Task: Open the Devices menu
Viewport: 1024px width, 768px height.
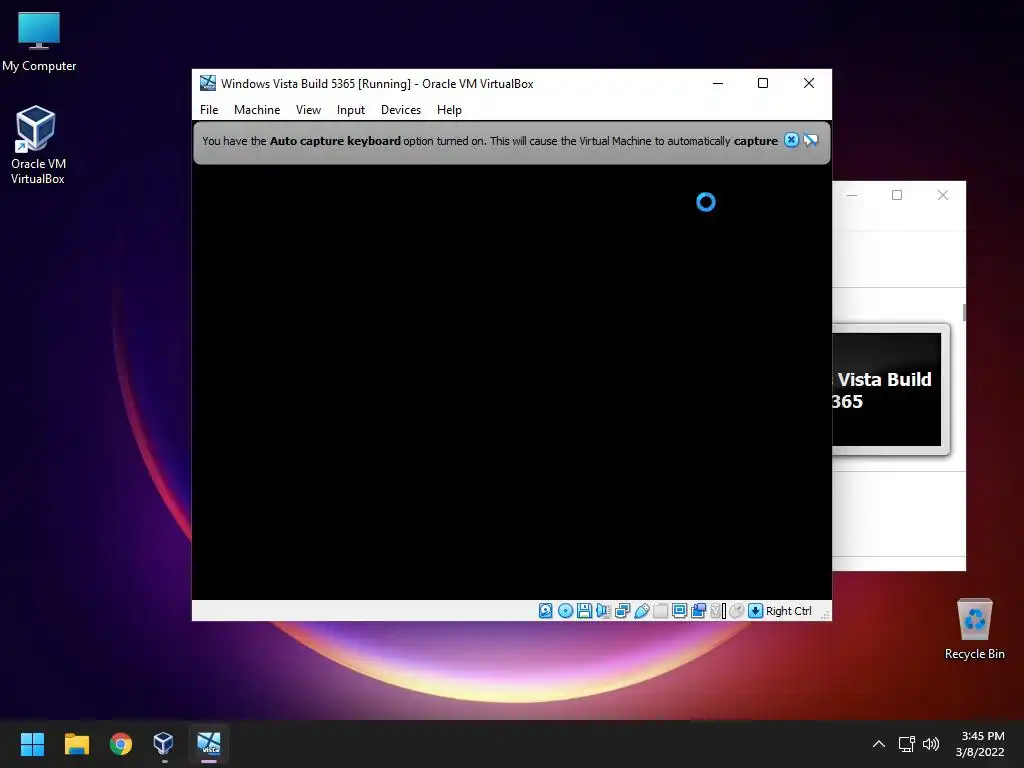Action: (401, 110)
